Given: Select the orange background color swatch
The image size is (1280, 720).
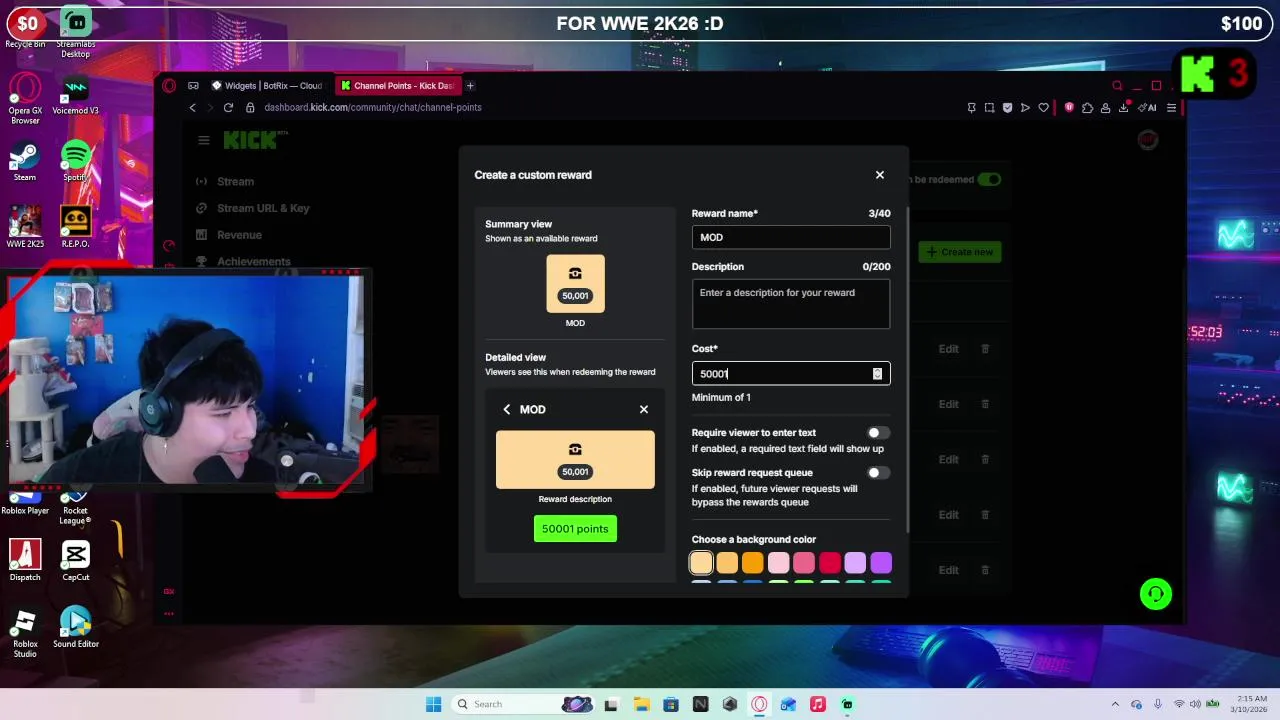Looking at the screenshot, I should point(753,563).
